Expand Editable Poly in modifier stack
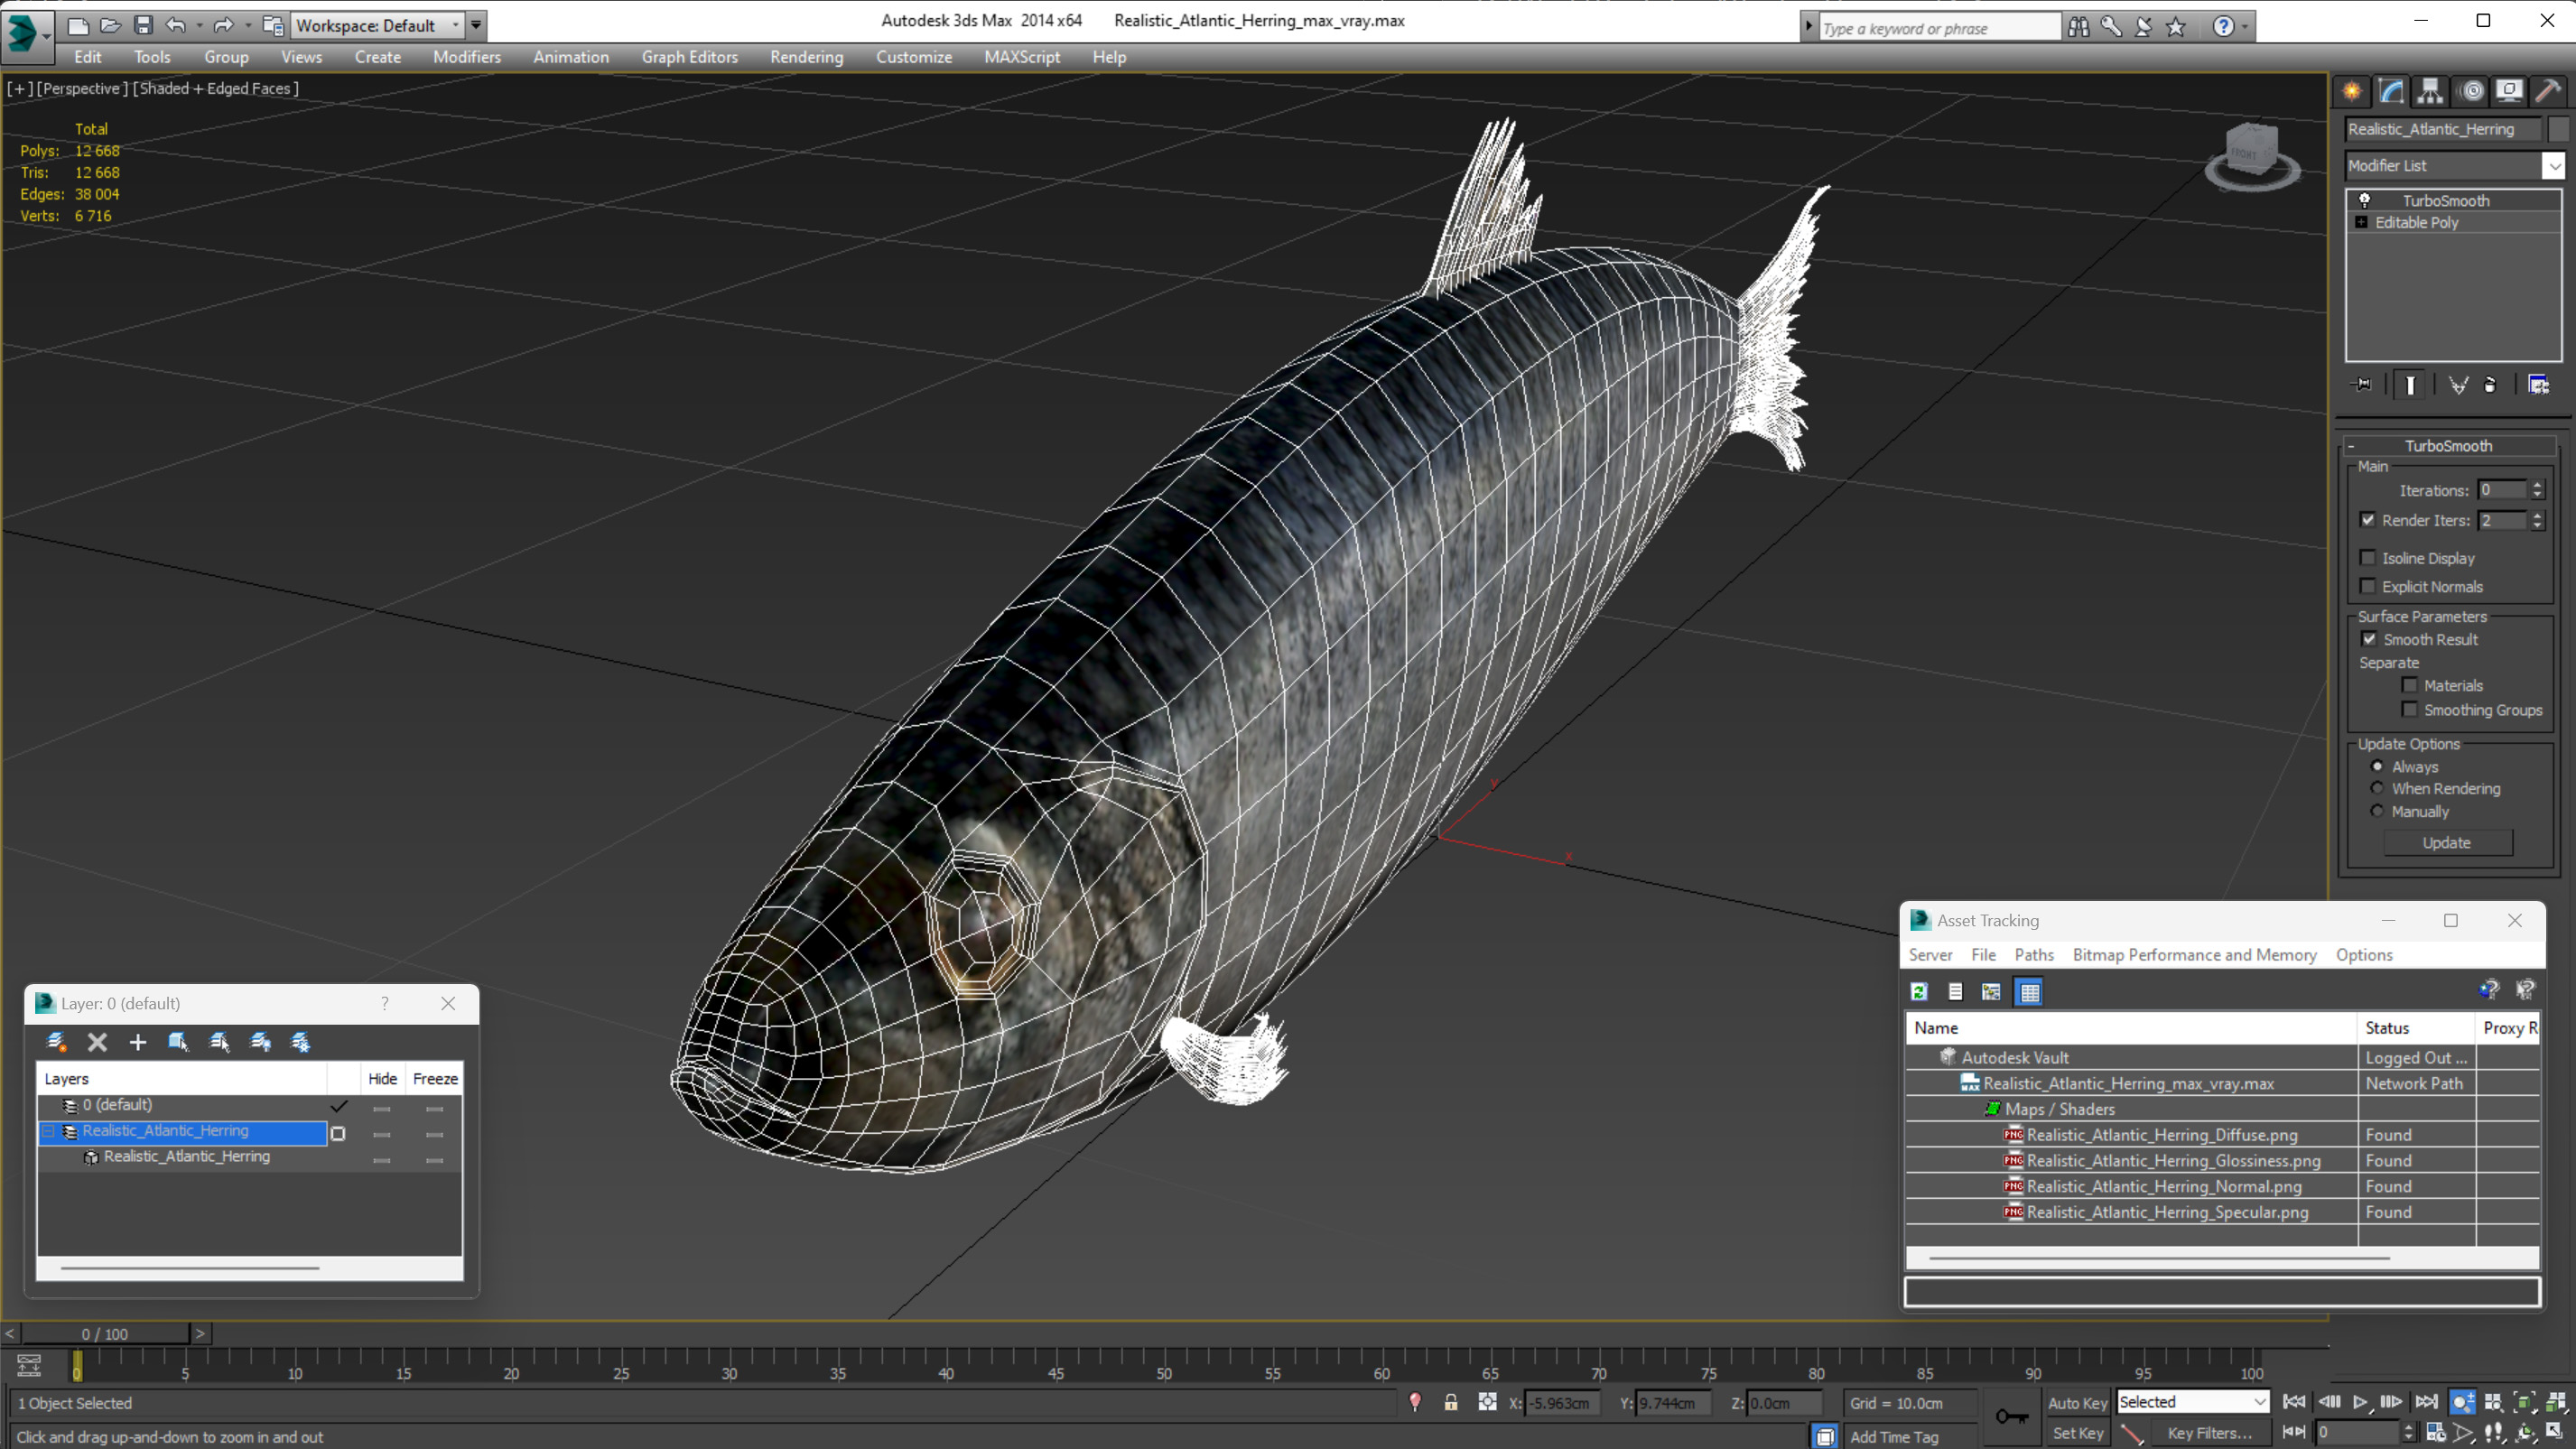 tap(2361, 222)
